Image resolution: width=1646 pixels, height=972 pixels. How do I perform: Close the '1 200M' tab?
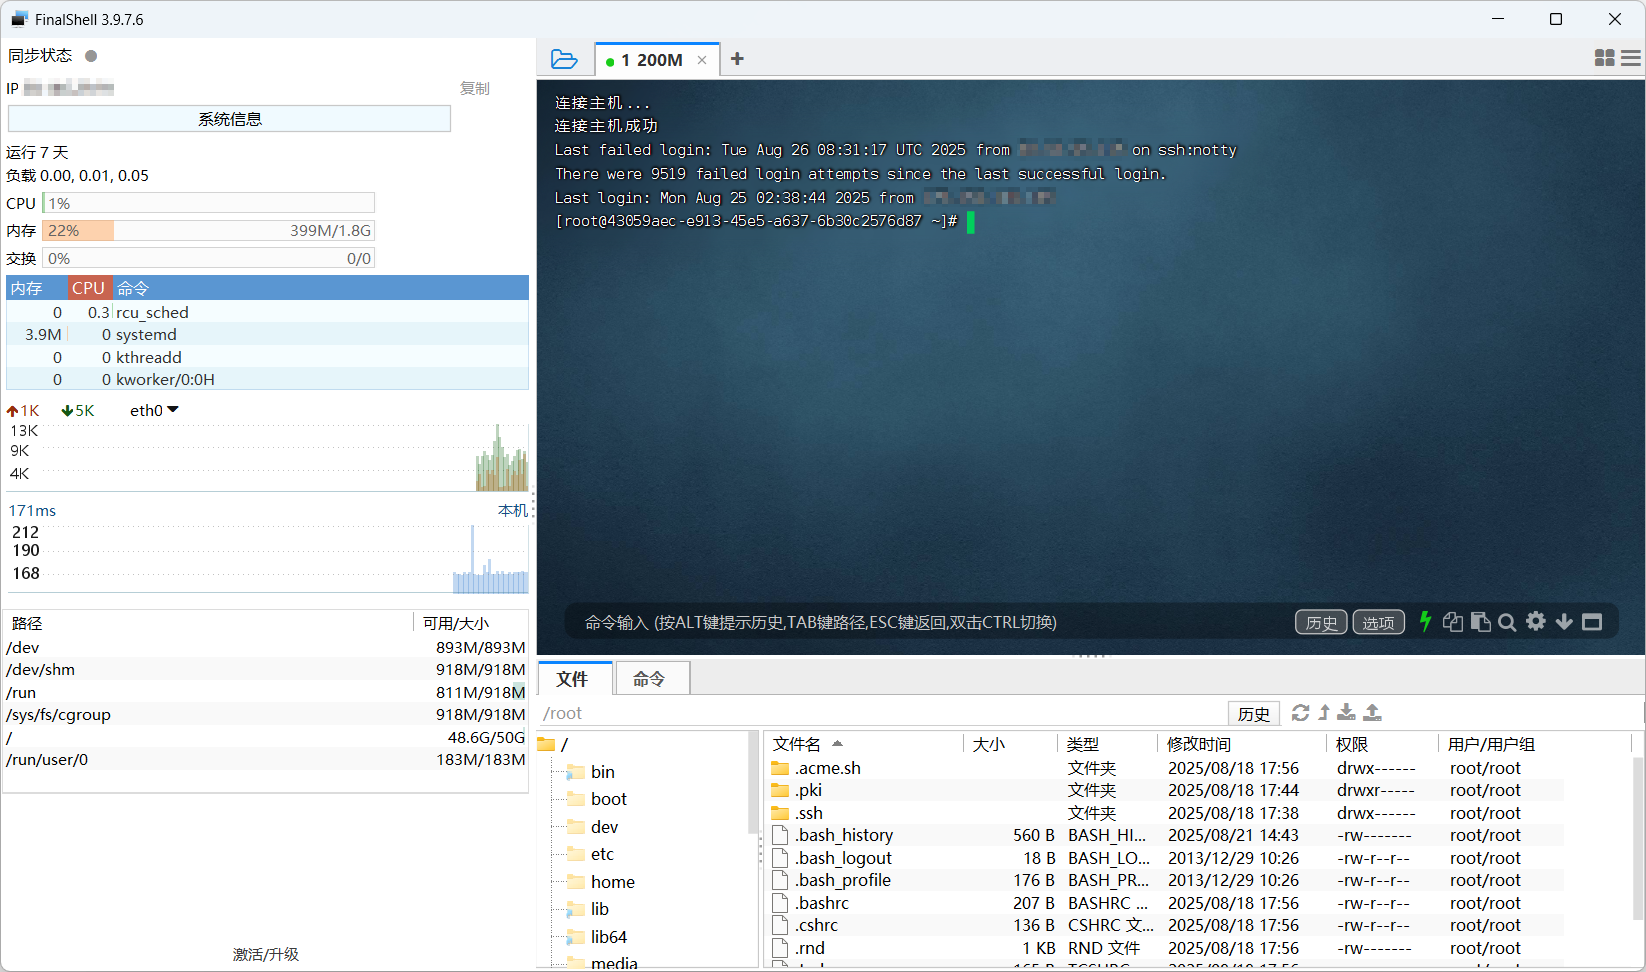tap(702, 60)
